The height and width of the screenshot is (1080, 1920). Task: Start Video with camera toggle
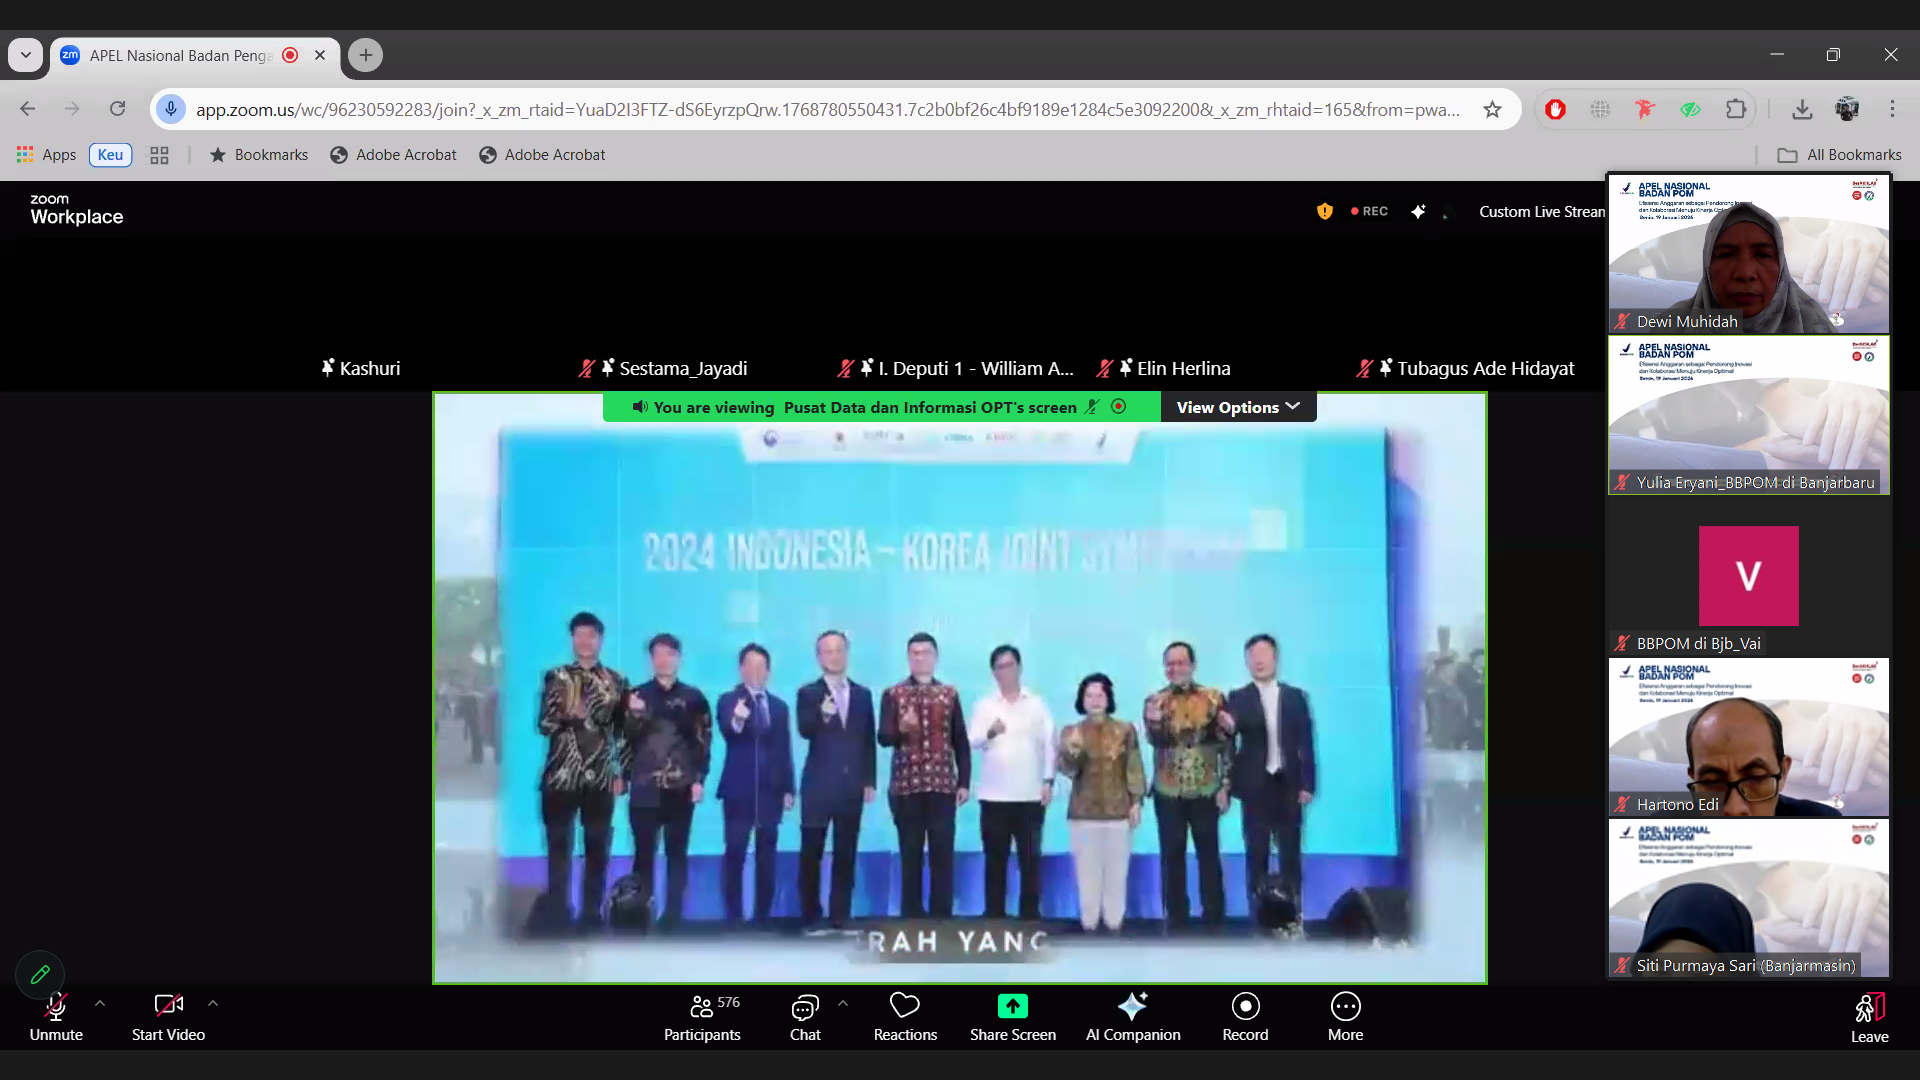click(168, 1016)
